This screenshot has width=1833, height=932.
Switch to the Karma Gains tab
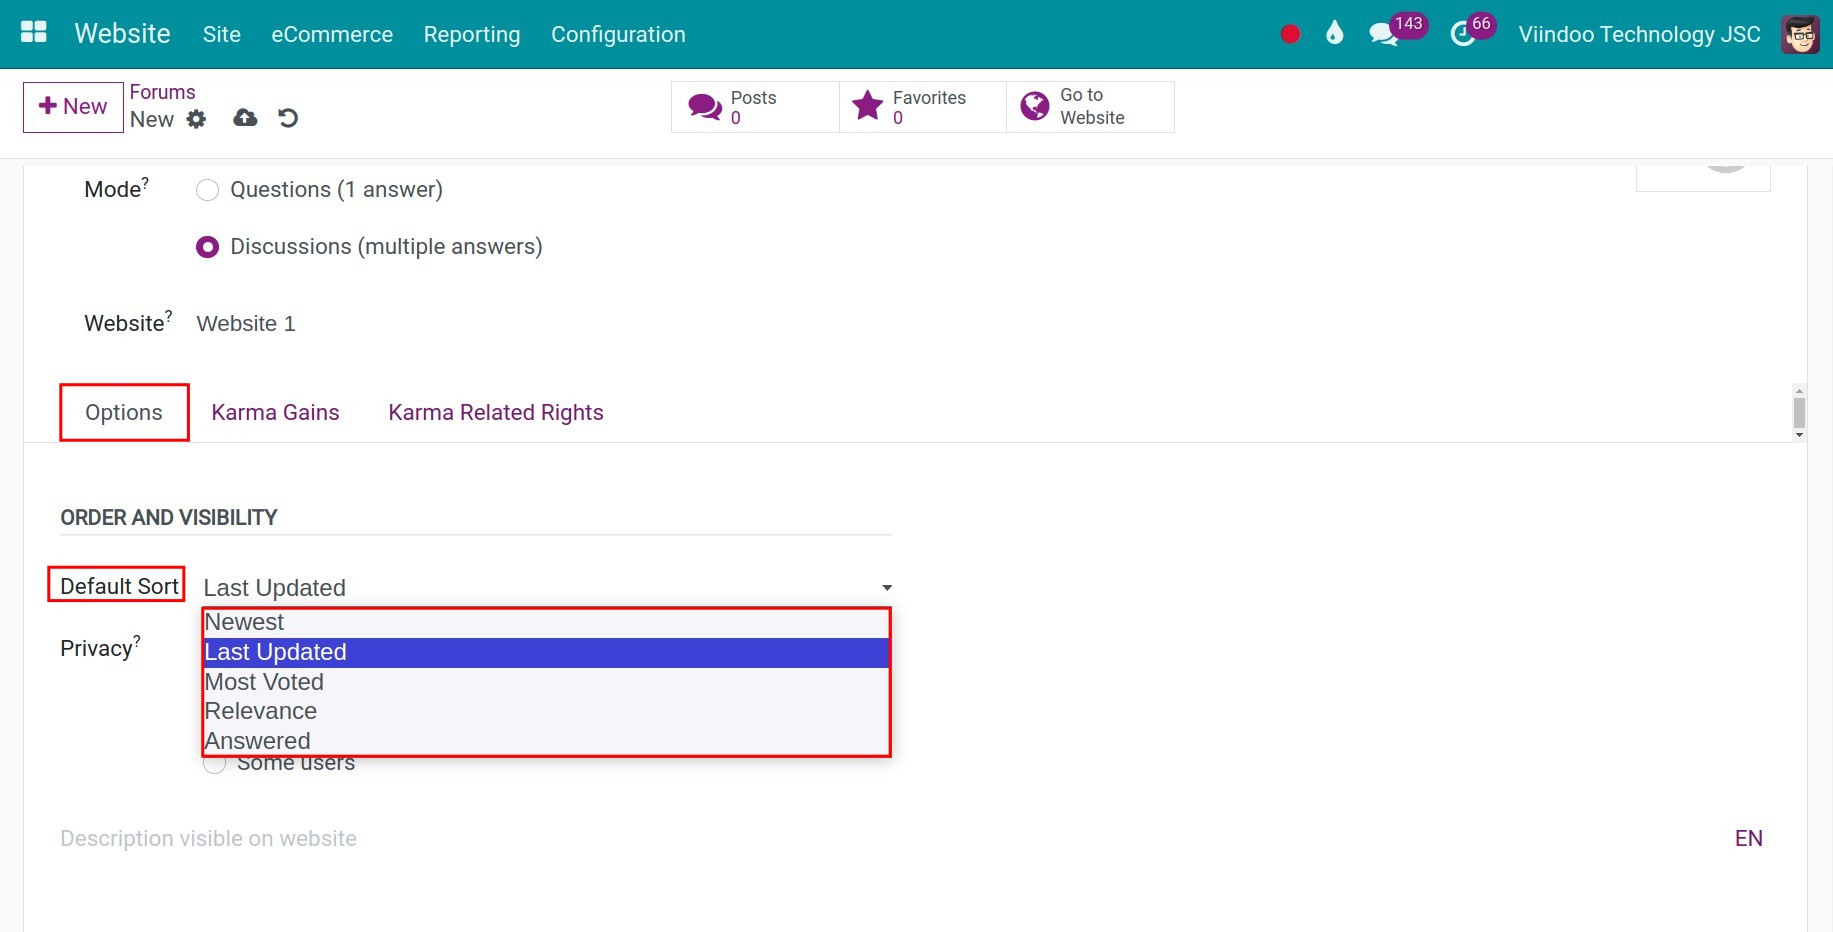pyautogui.click(x=275, y=412)
